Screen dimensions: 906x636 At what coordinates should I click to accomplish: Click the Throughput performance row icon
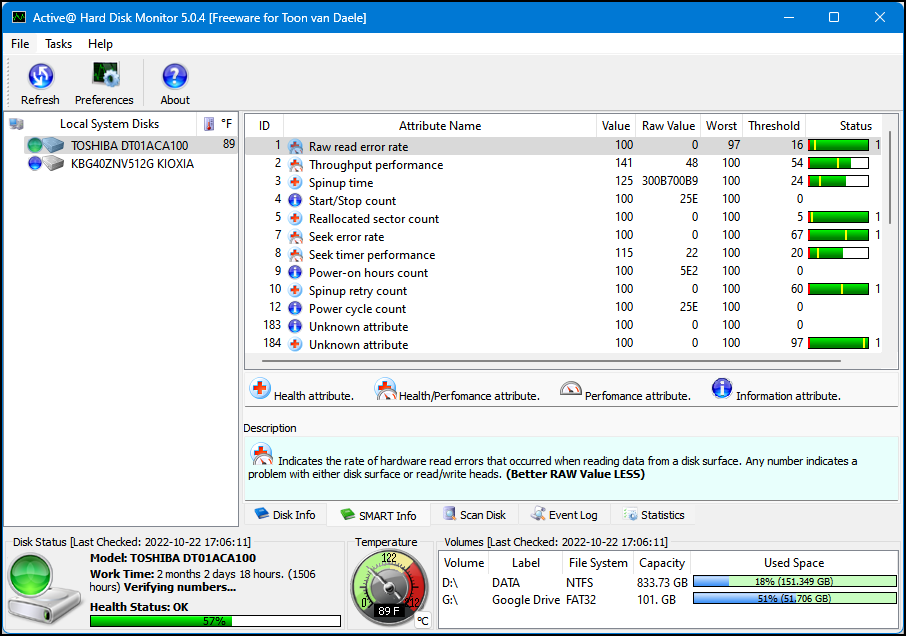click(x=295, y=165)
